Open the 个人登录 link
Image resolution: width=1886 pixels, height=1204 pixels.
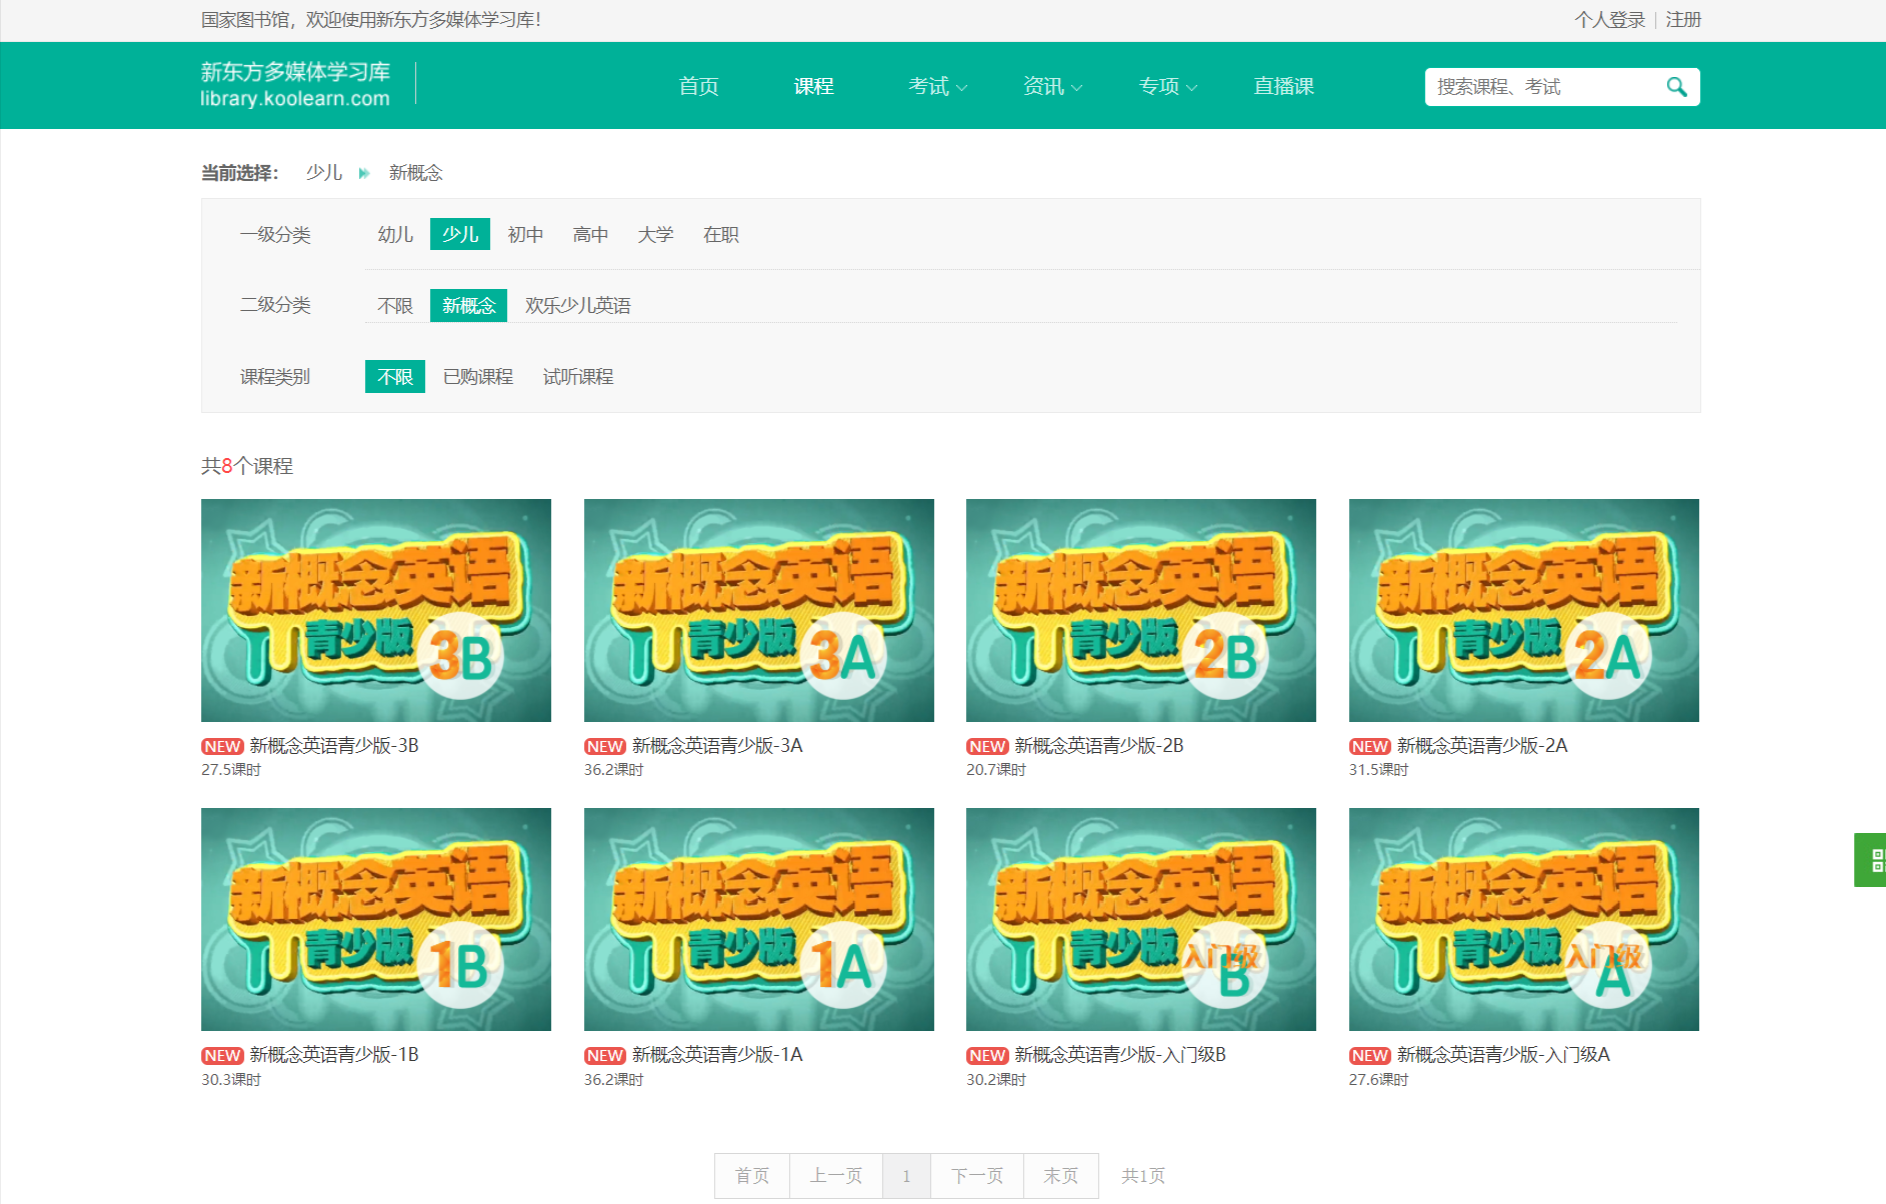point(1609,20)
